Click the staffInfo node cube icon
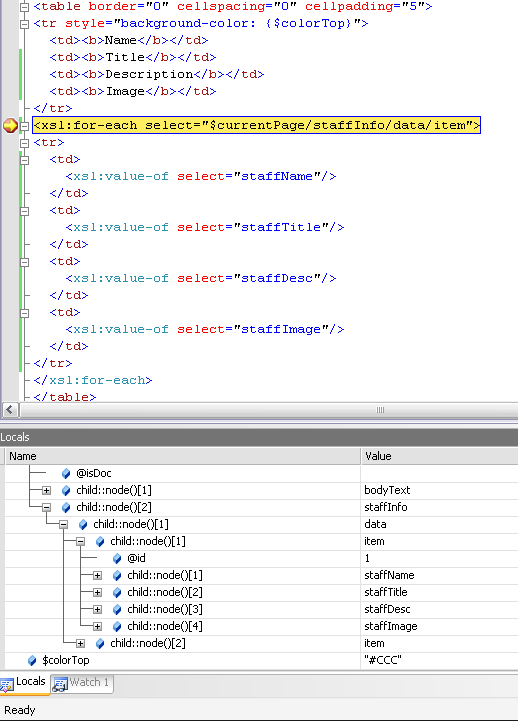 (66, 508)
